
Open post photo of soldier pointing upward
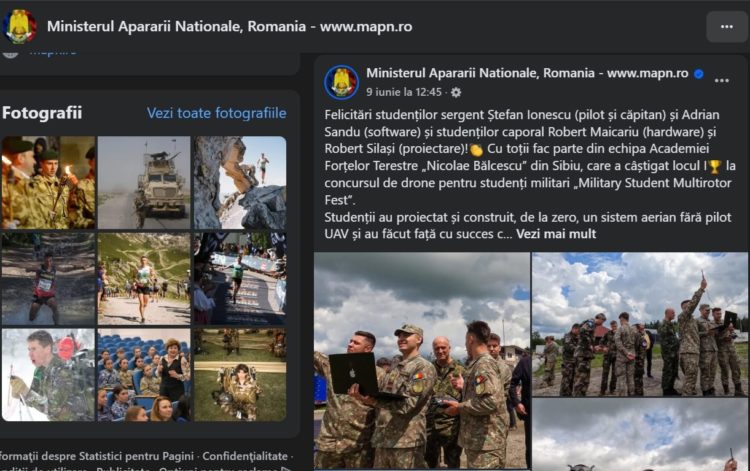[640, 324]
